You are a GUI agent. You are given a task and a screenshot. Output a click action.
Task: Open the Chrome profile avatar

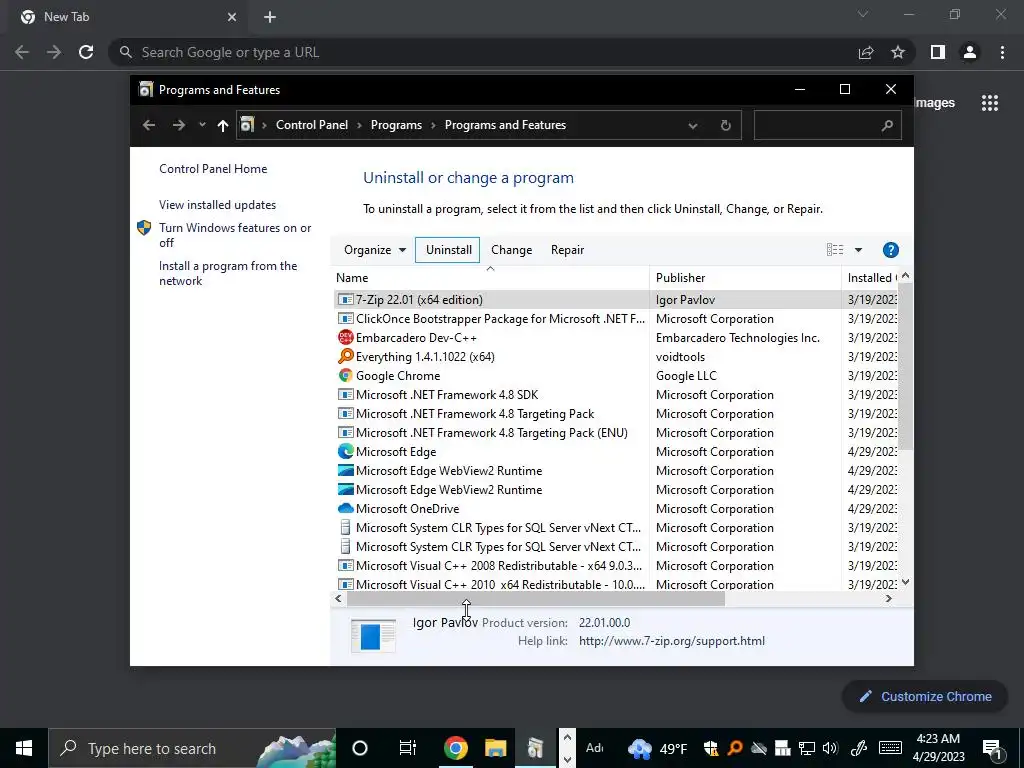tap(970, 52)
